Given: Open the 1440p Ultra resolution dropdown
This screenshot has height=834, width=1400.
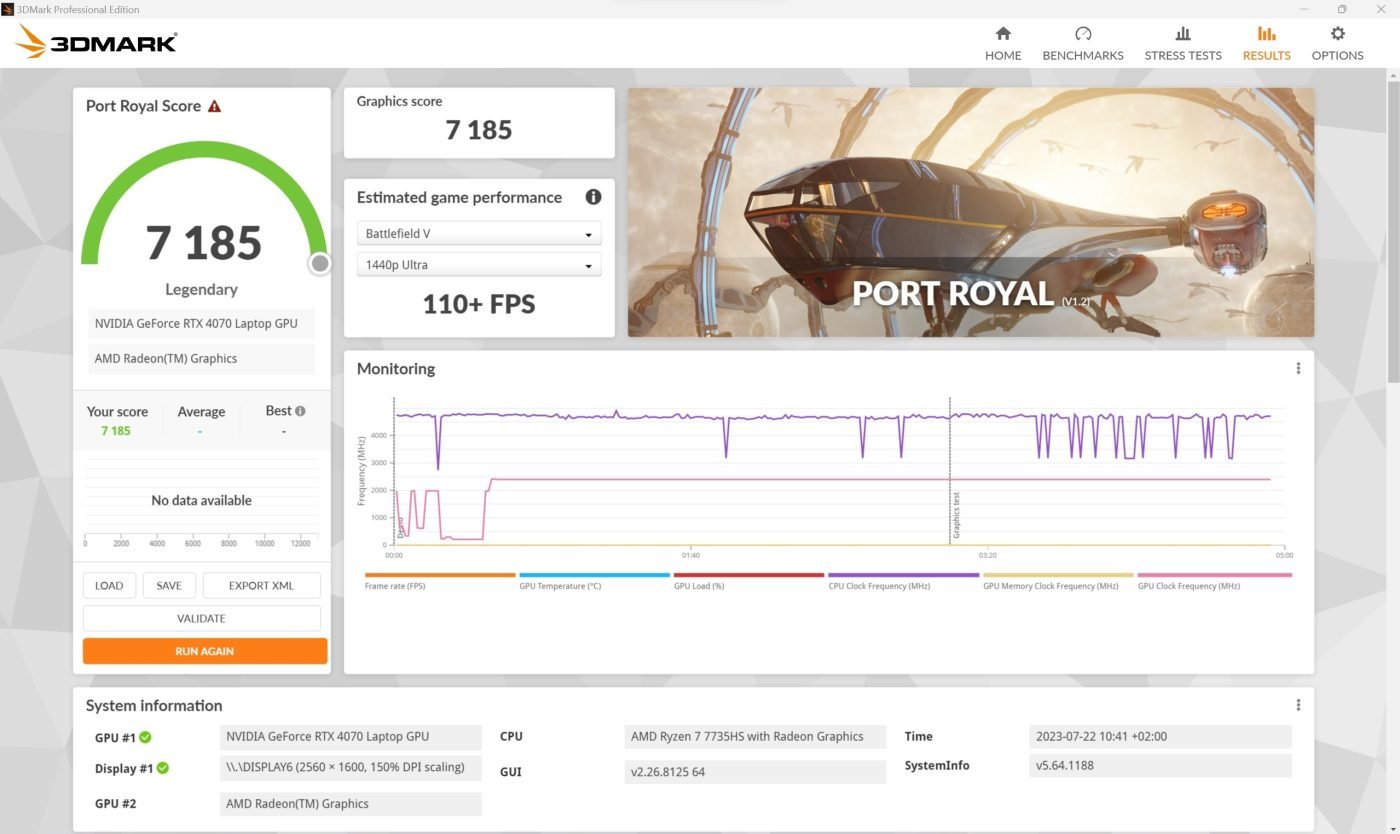Looking at the screenshot, I should pos(479,265).
